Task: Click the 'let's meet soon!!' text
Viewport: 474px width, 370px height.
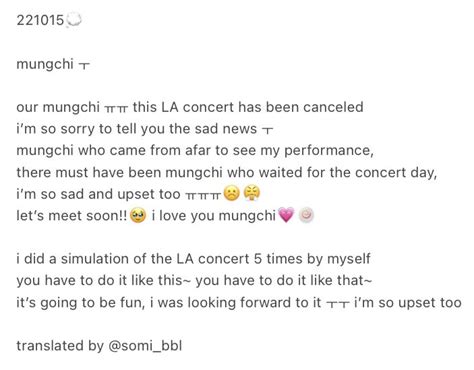Action: 72,216
